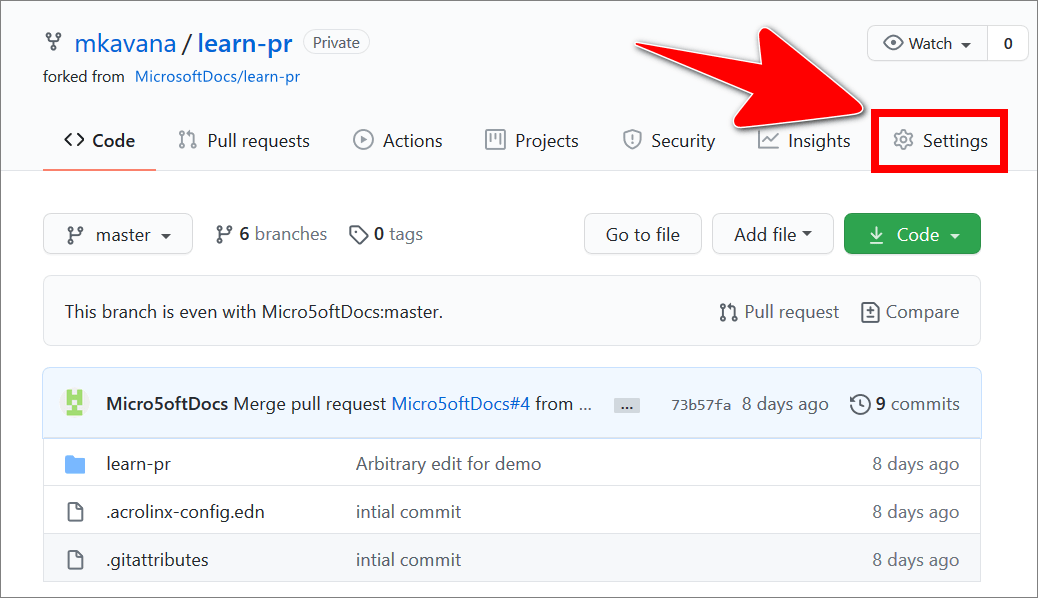
Task: Click the tag icon beside 0 tags
Action: pos(358,234)
